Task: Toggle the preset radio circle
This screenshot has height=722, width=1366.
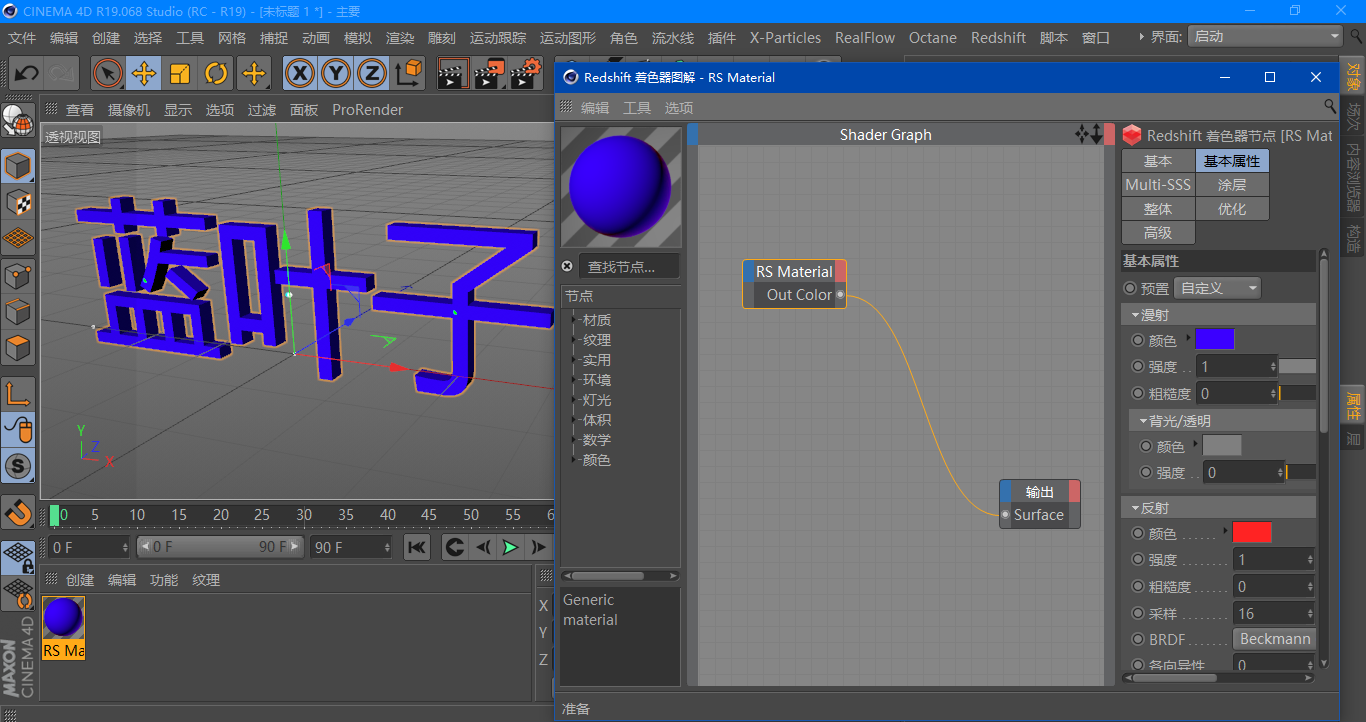Action: [1130, 288]
